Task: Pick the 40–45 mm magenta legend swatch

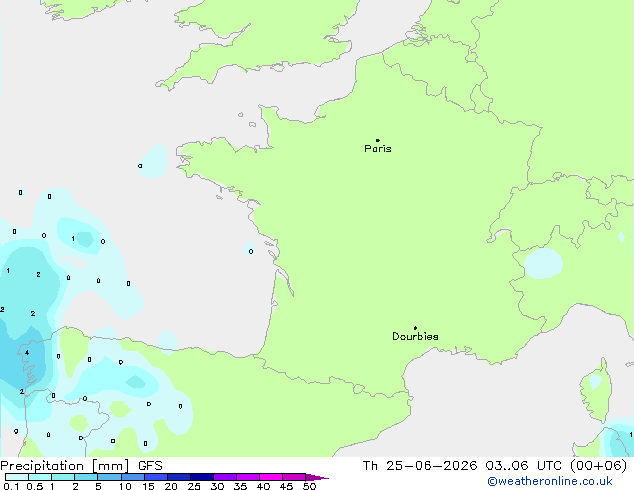Action: tap(271, 477)
